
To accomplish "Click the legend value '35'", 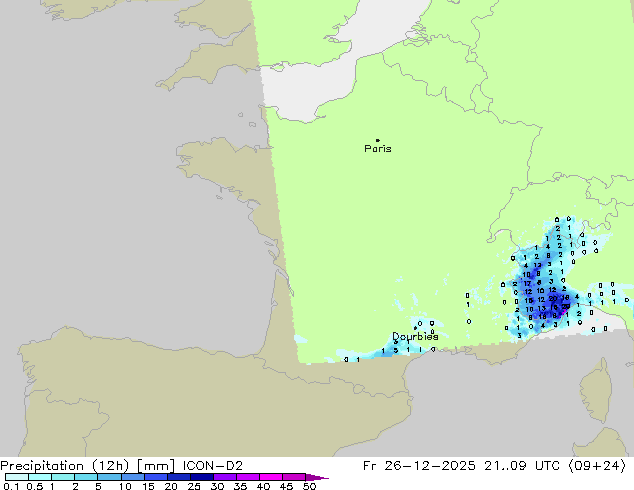I will coord(240,486).
